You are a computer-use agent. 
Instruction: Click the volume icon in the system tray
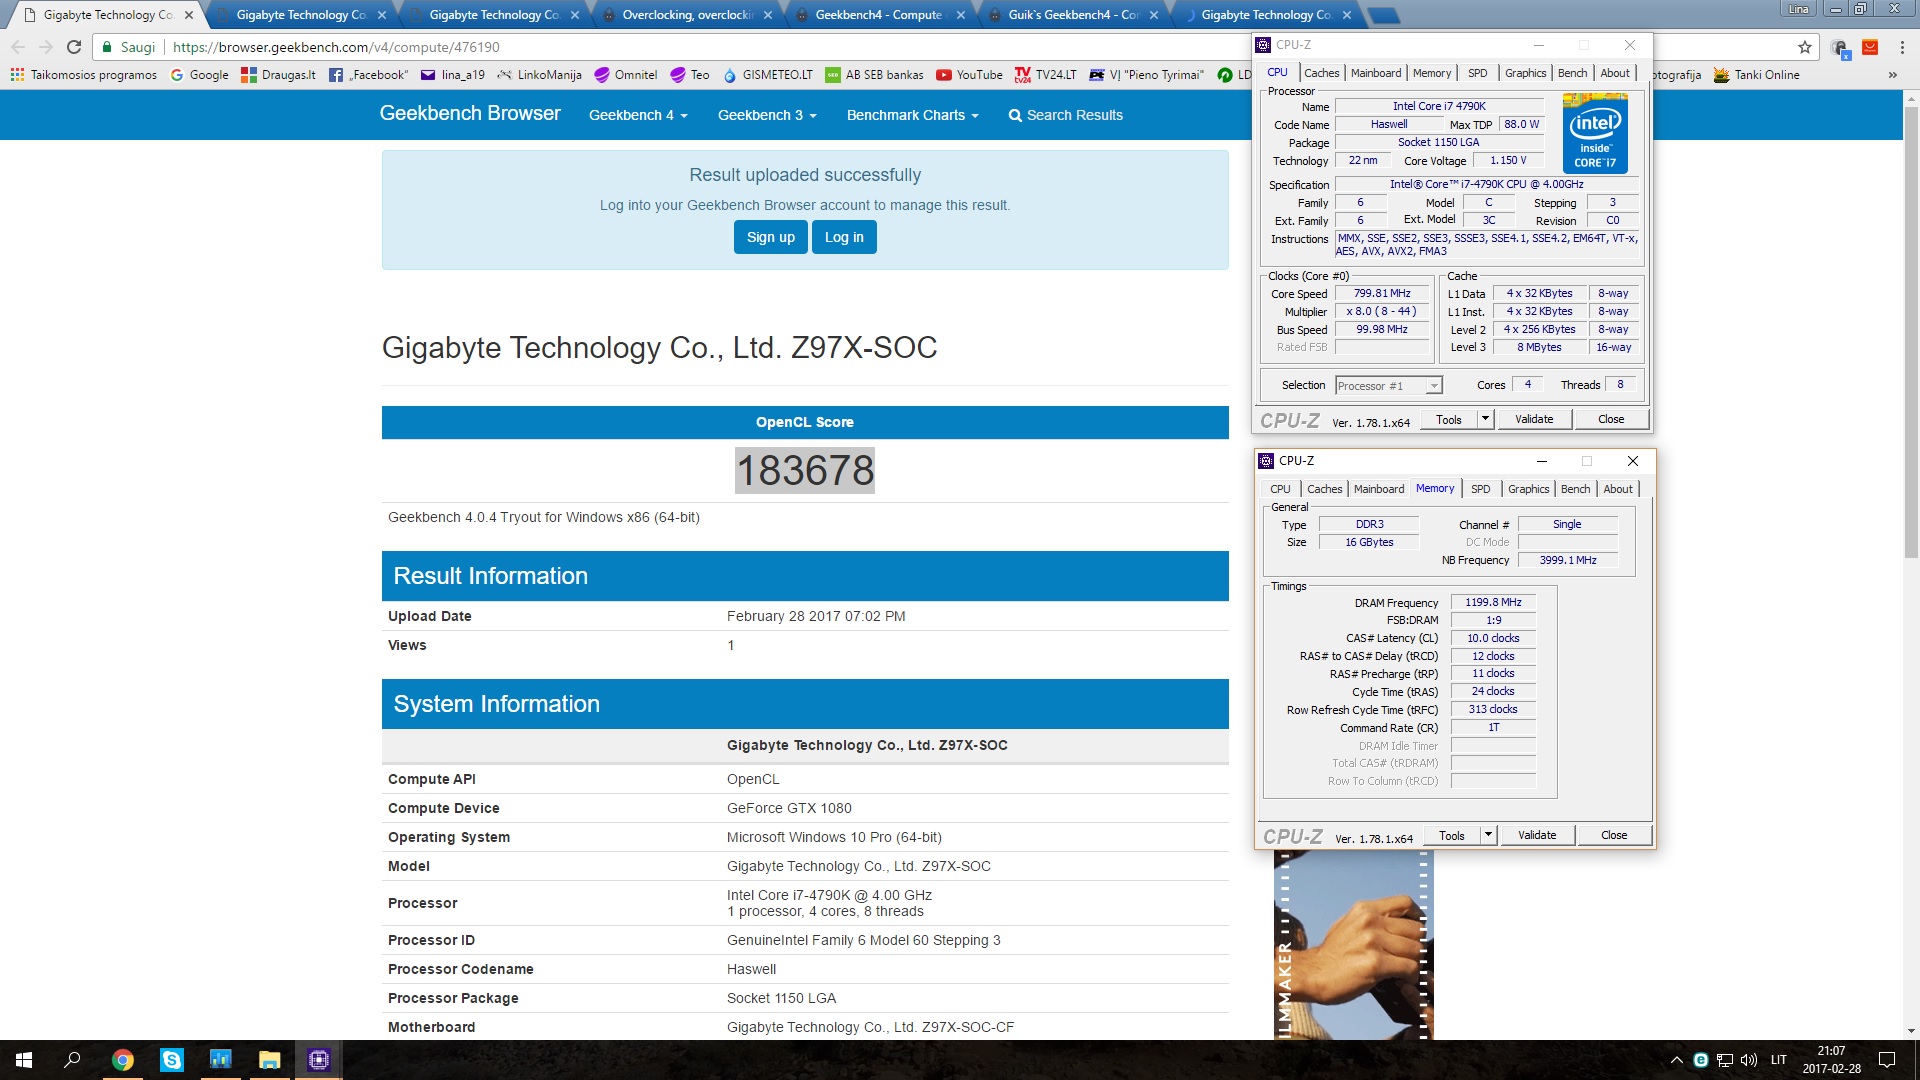coord(1748,1060)
